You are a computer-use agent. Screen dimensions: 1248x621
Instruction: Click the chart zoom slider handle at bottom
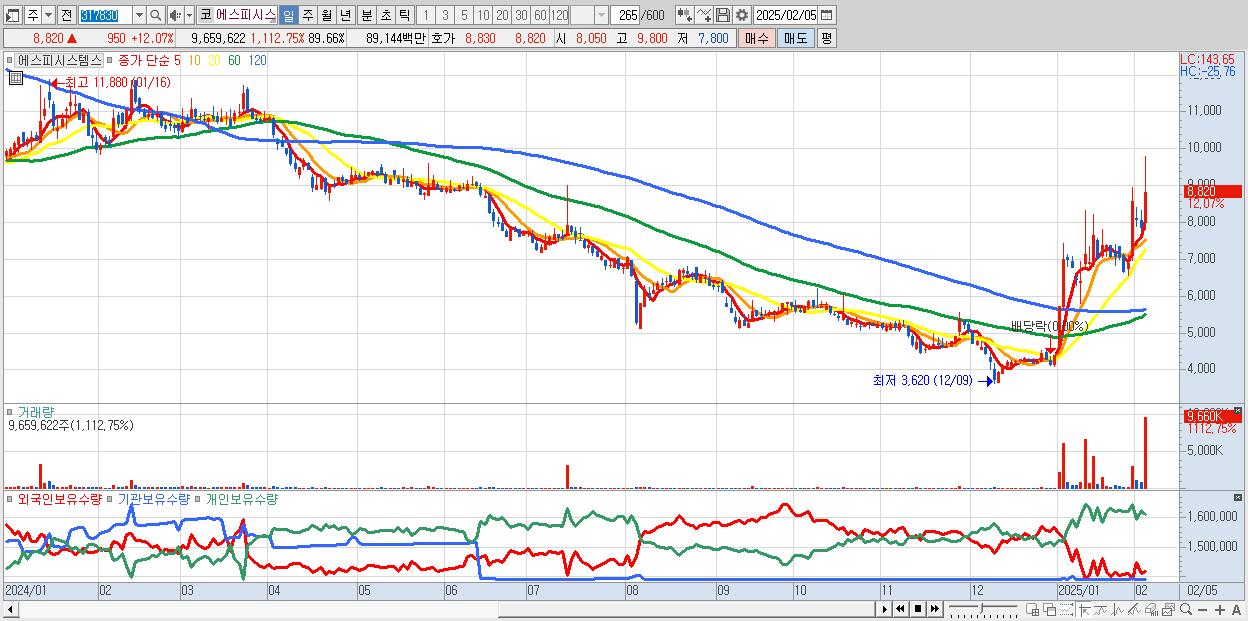981,608
